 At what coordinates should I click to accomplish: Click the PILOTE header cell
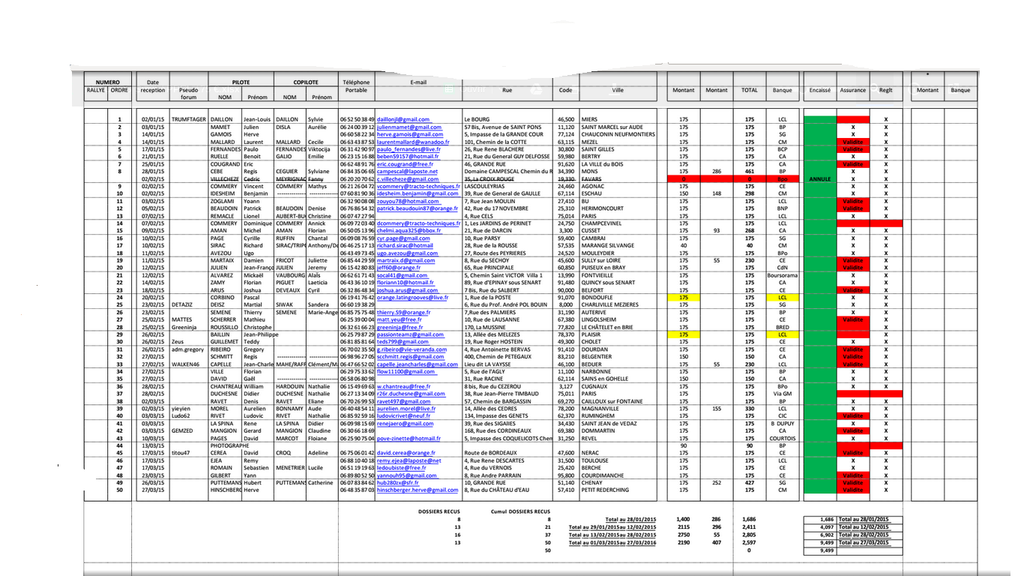pos(240,82)
